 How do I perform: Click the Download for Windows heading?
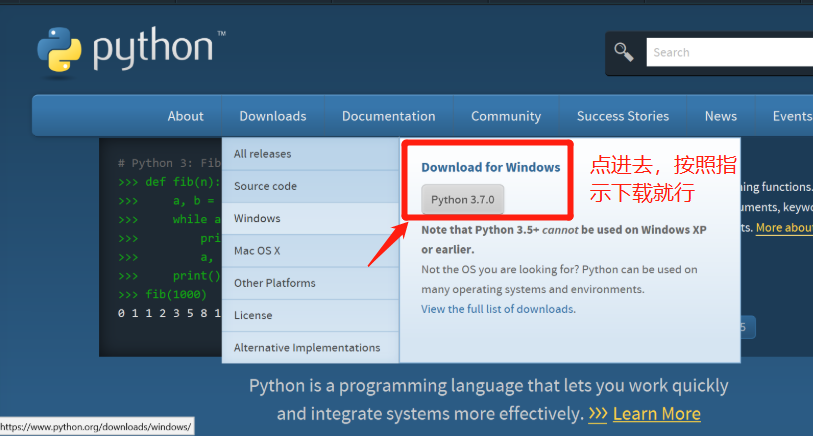(490, 167)
